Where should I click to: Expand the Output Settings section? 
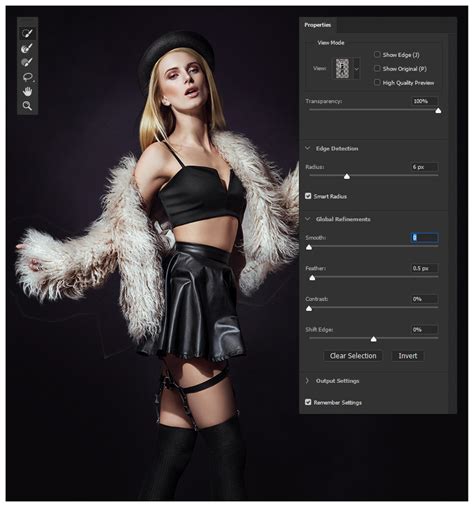coord(308,381)
